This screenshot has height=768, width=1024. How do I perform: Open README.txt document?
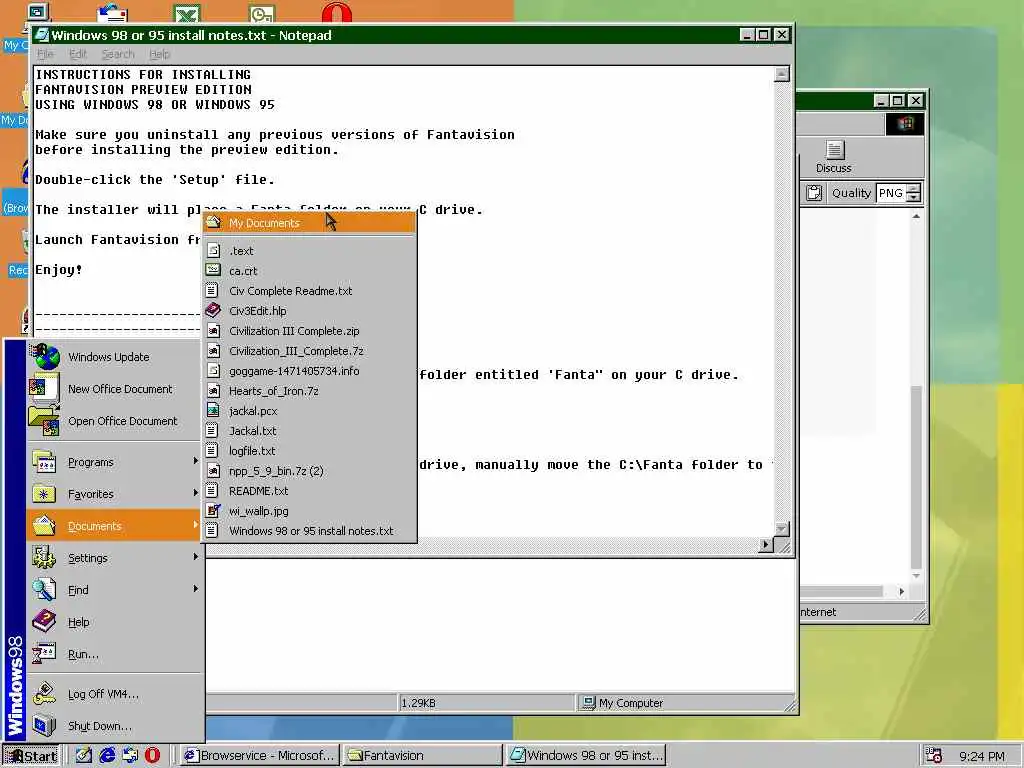point(309,491)
